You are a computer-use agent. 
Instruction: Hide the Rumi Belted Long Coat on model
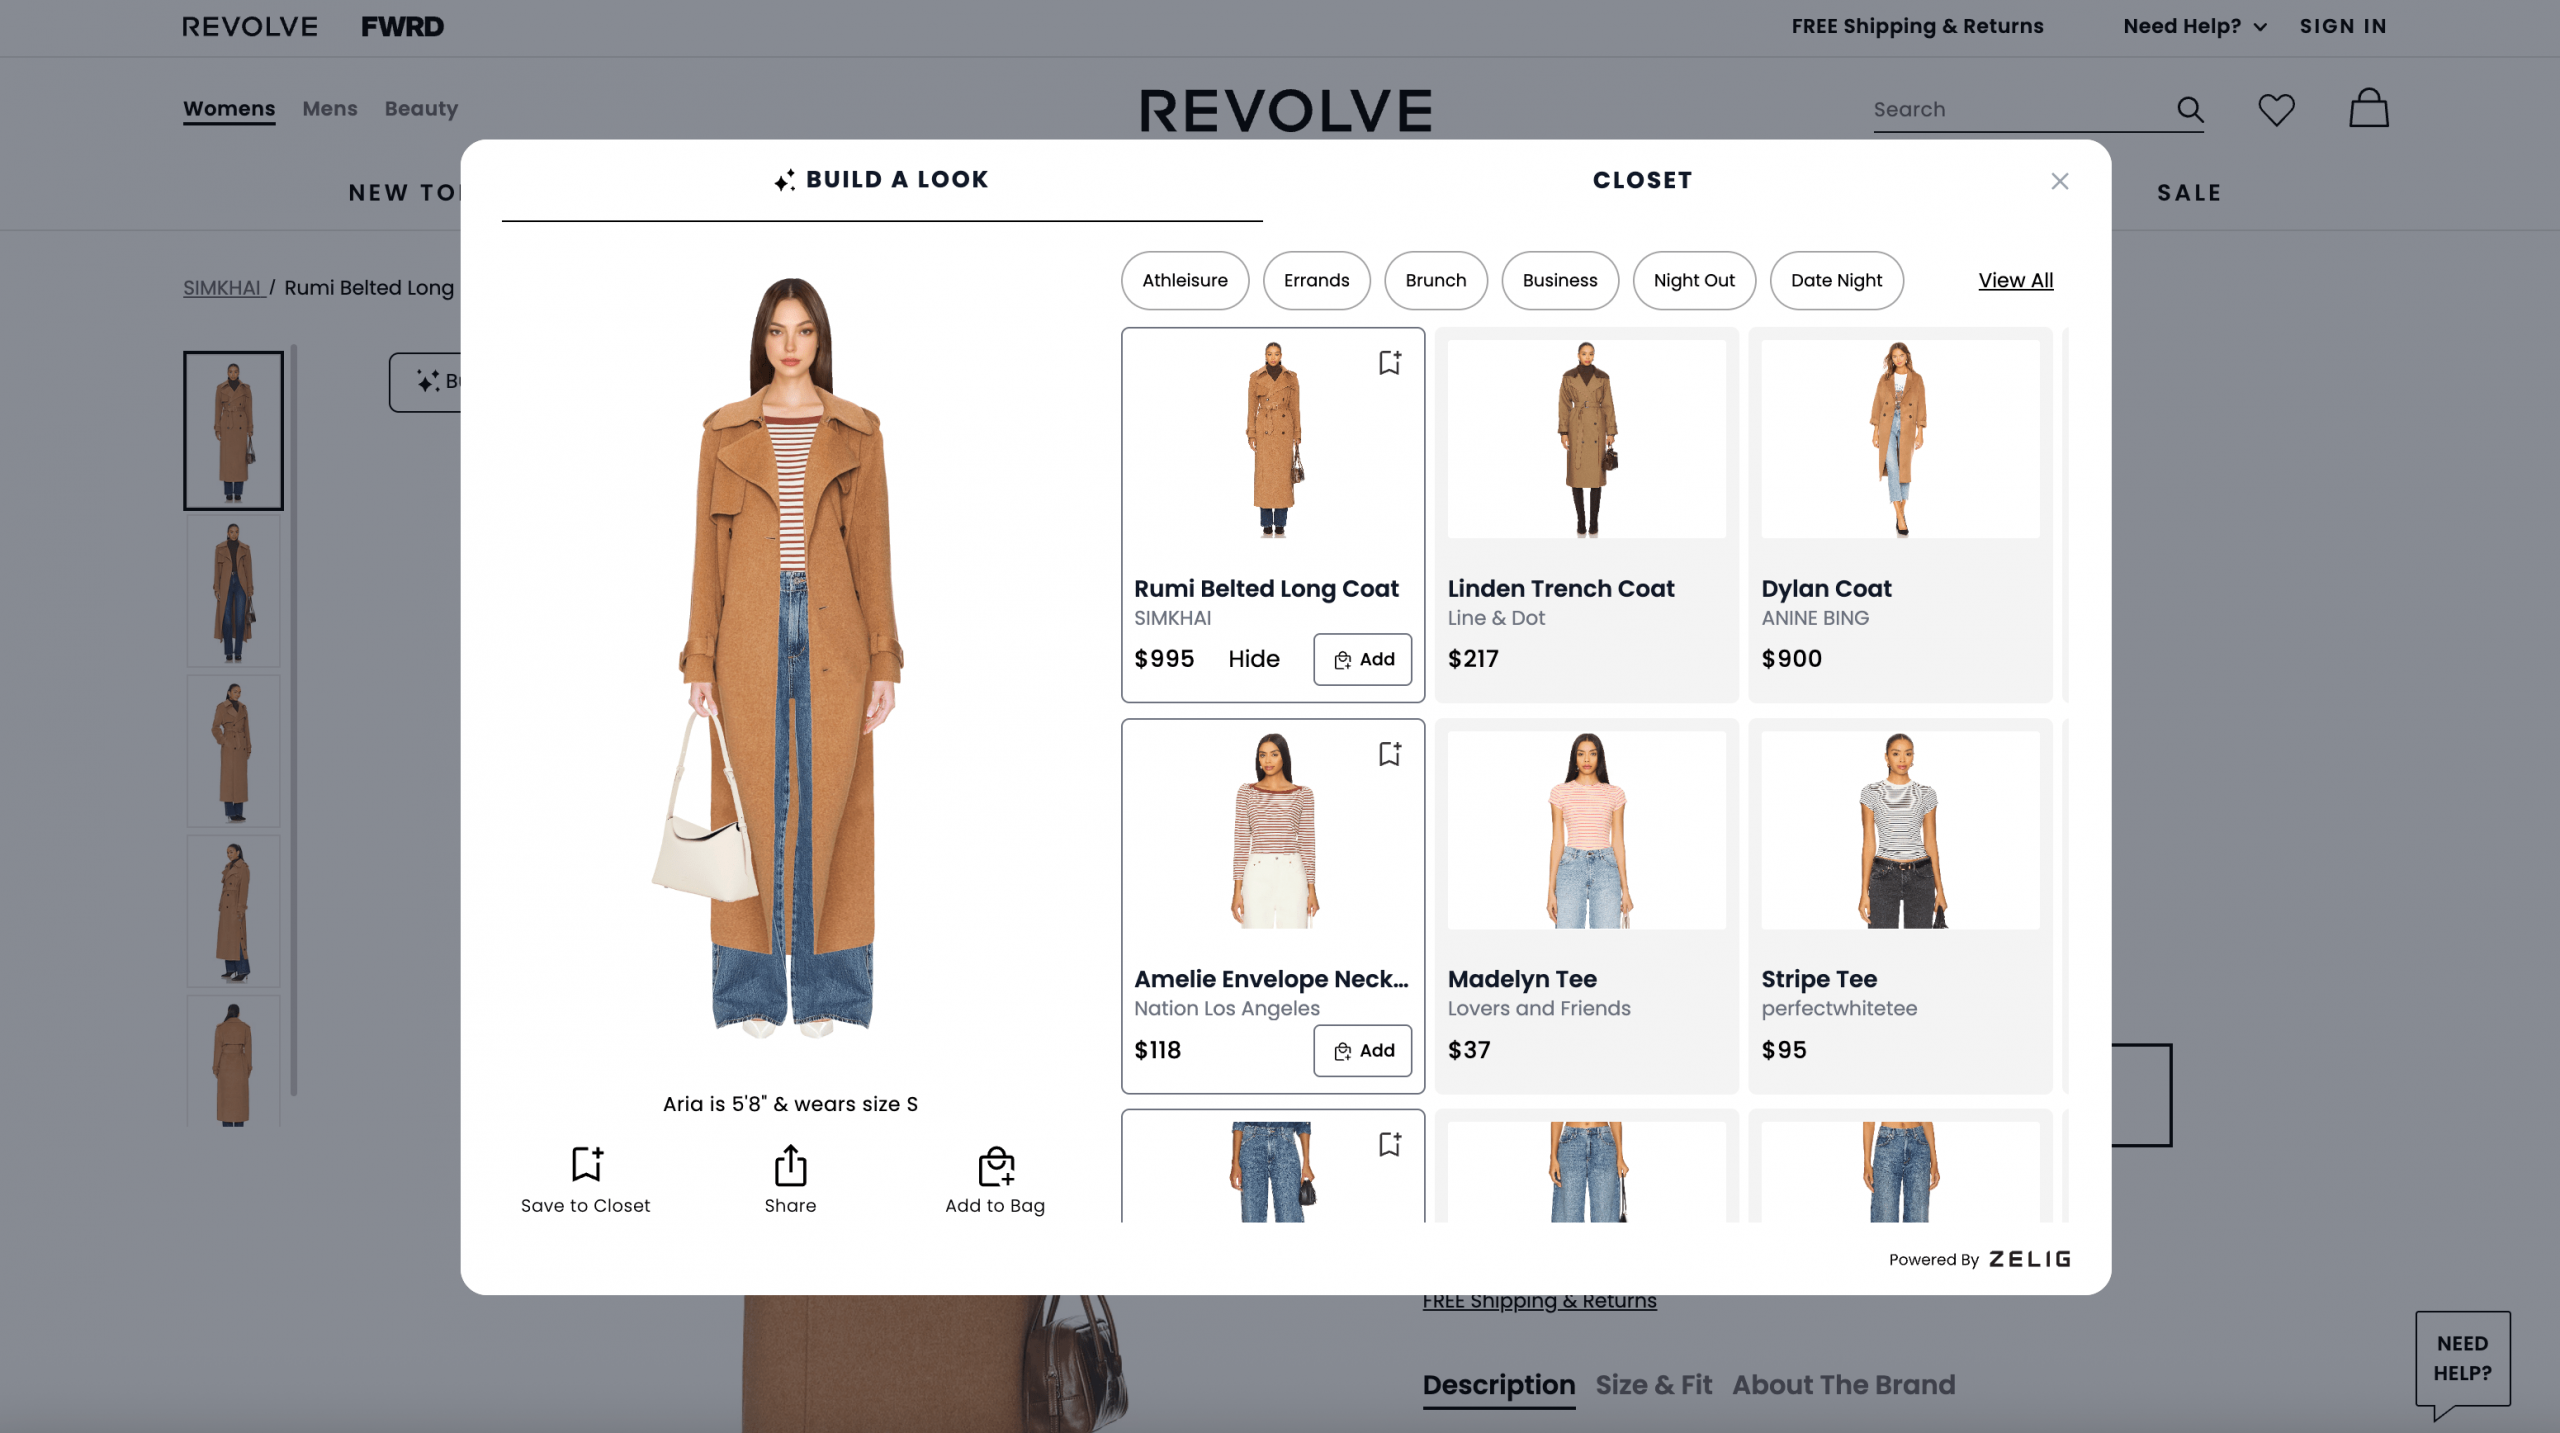point(1253,659)
